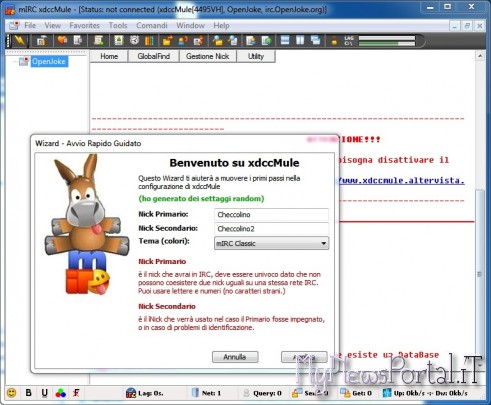
Task: Click the green "ho generato dei settaggi random" text
Action: (x=201, y=199)
